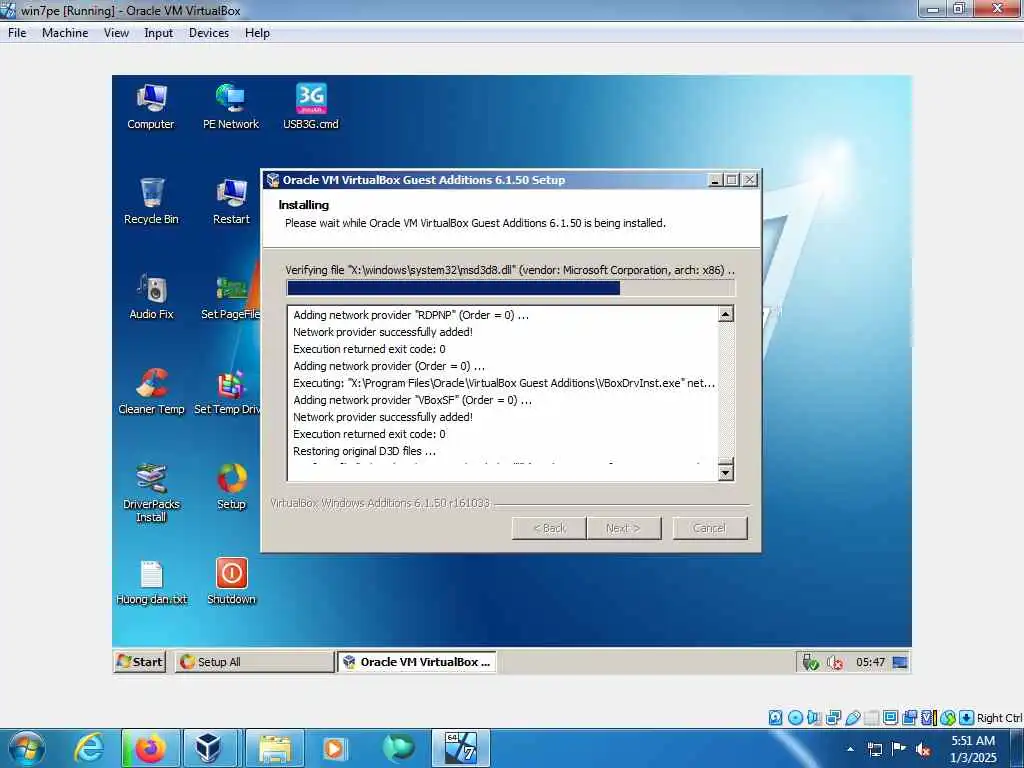Click VirtualBox keyboard capture arrow icon

click(x=967, y=718)
